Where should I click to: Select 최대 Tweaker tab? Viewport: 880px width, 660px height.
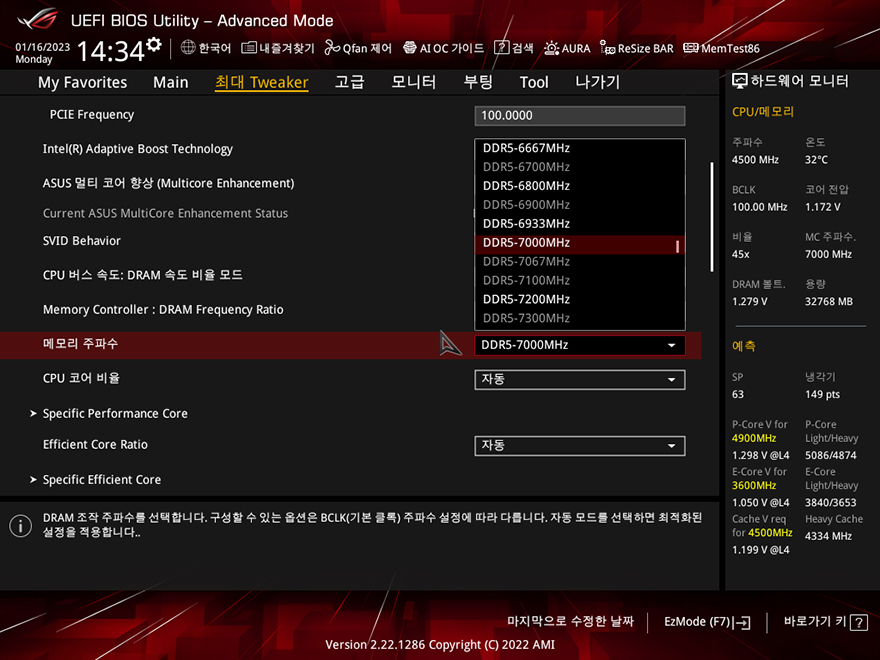pyautogui.click(x=262, y=82)
